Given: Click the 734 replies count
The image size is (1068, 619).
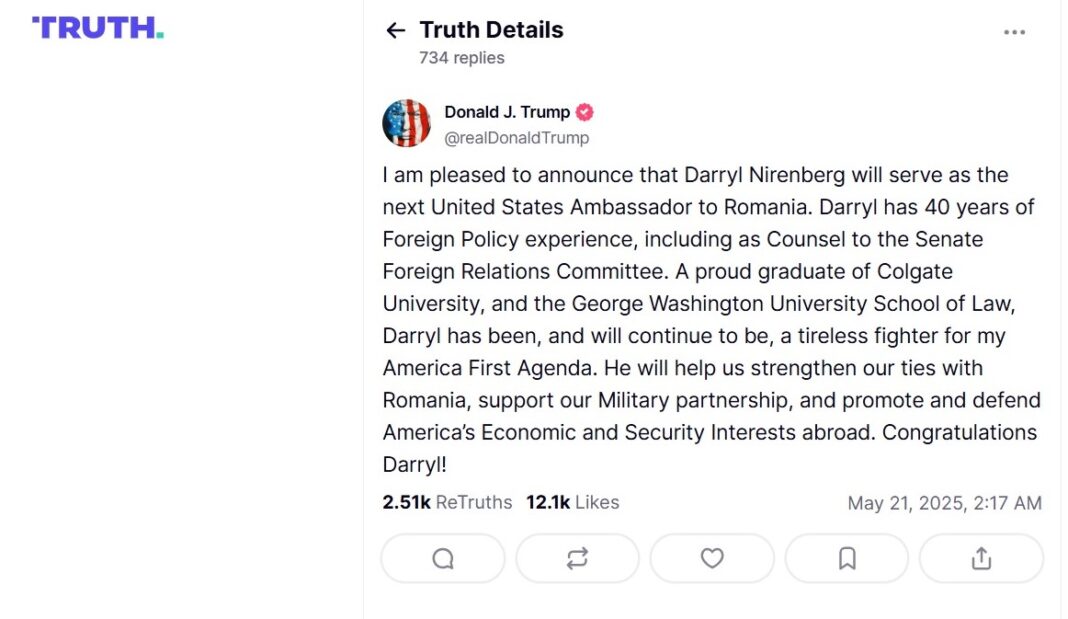Looking at the screenshot, I should (461, 58).
